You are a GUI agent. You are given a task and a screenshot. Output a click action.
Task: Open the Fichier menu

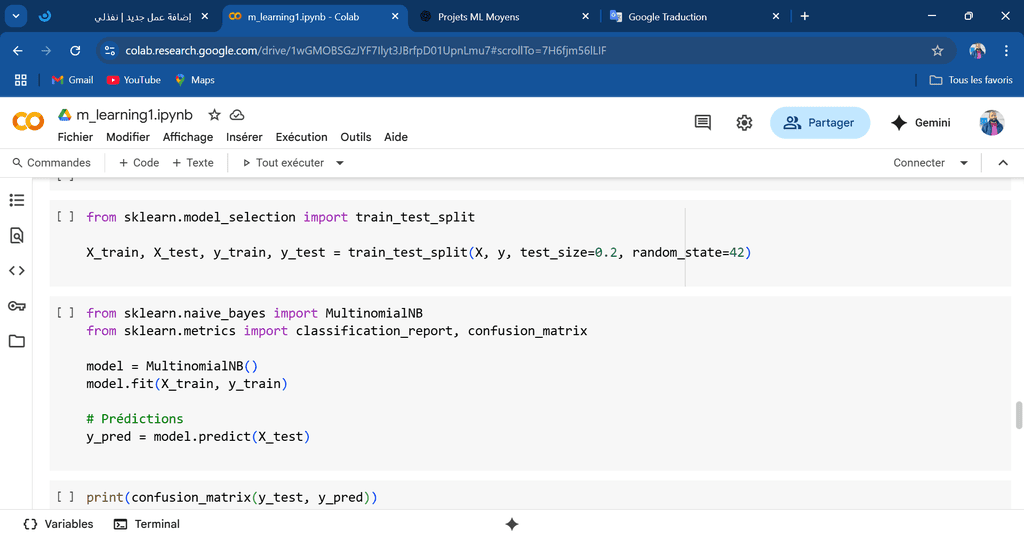click(75, 137)
